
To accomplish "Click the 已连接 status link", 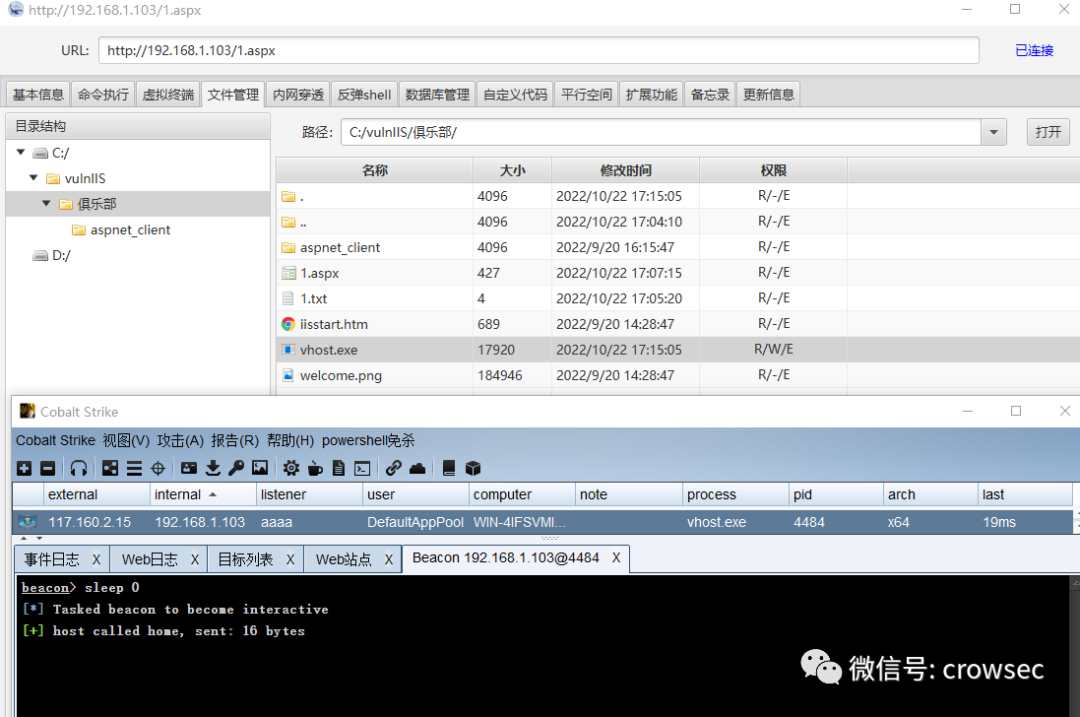I will tap(1034, 50).
